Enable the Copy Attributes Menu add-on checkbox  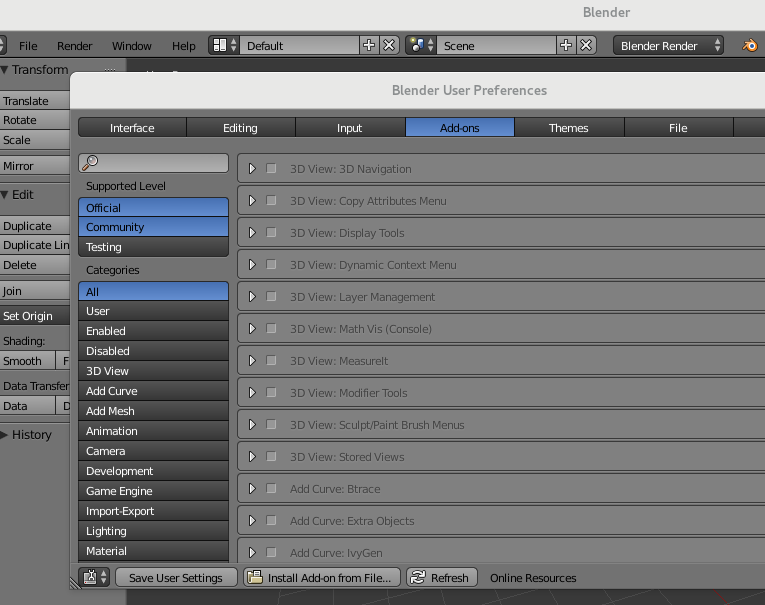(271, 201)
